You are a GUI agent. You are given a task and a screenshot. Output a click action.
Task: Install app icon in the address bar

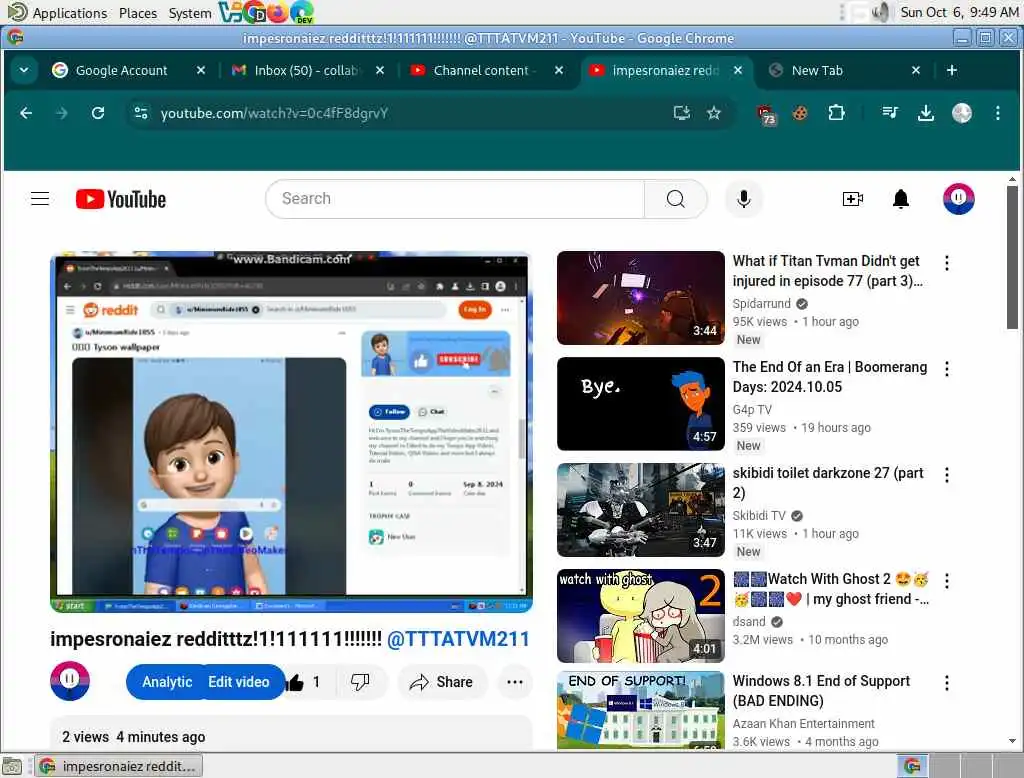[x=681, y=113]
